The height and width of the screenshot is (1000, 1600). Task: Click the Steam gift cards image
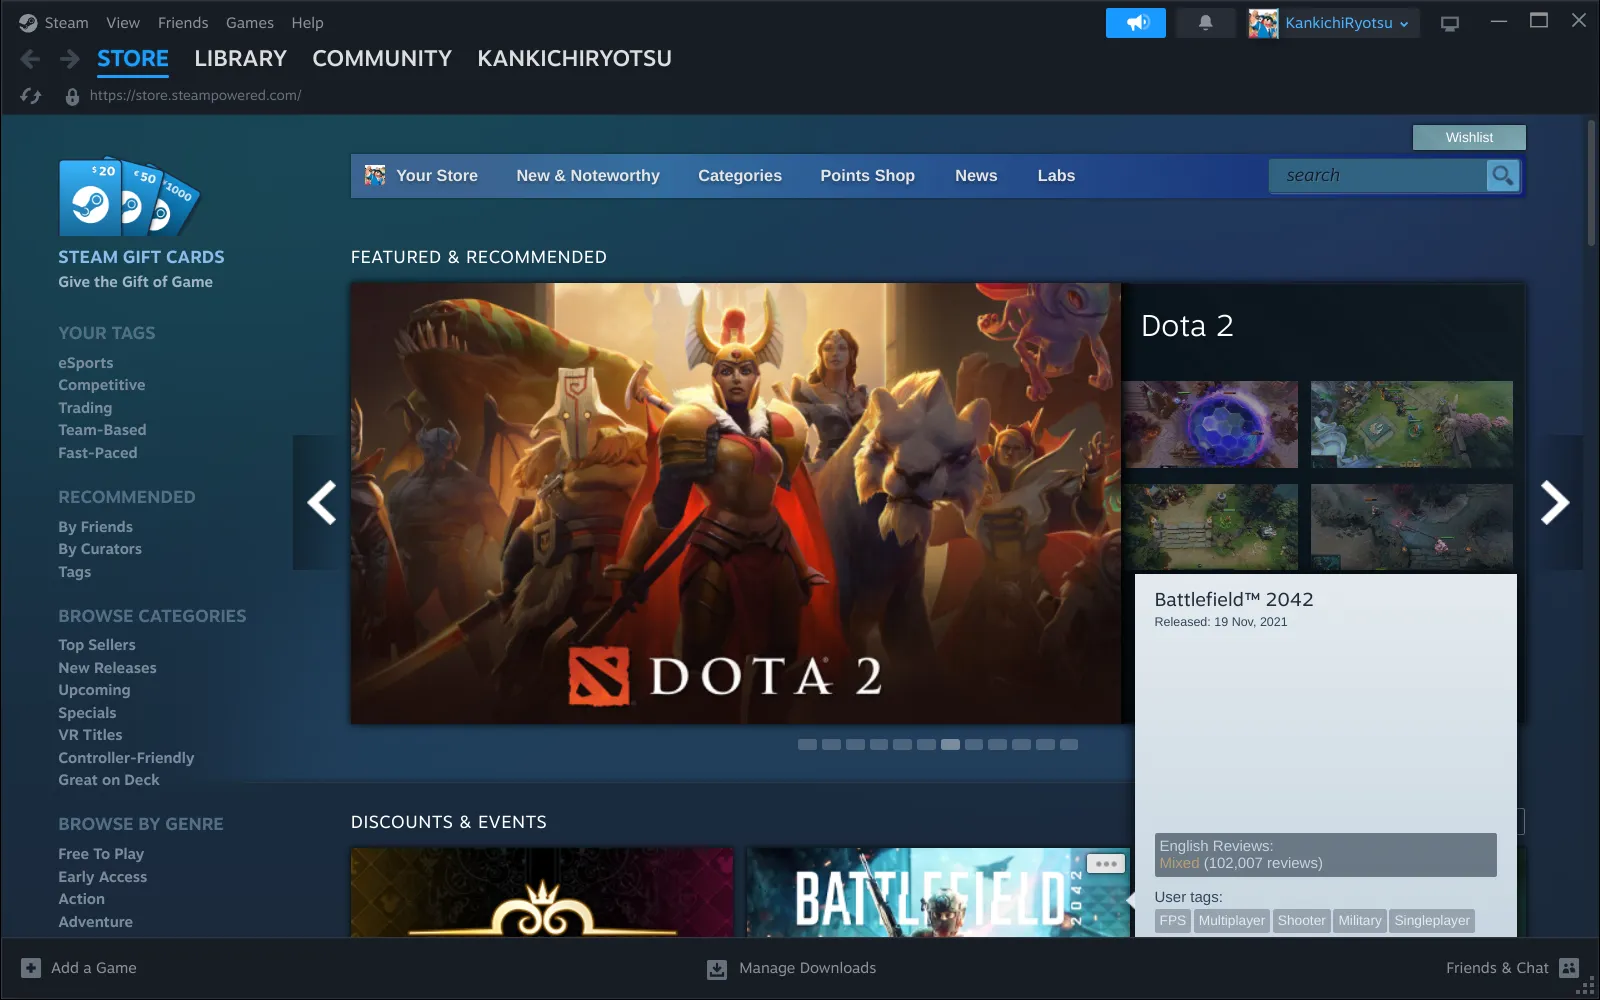(130, 197)
